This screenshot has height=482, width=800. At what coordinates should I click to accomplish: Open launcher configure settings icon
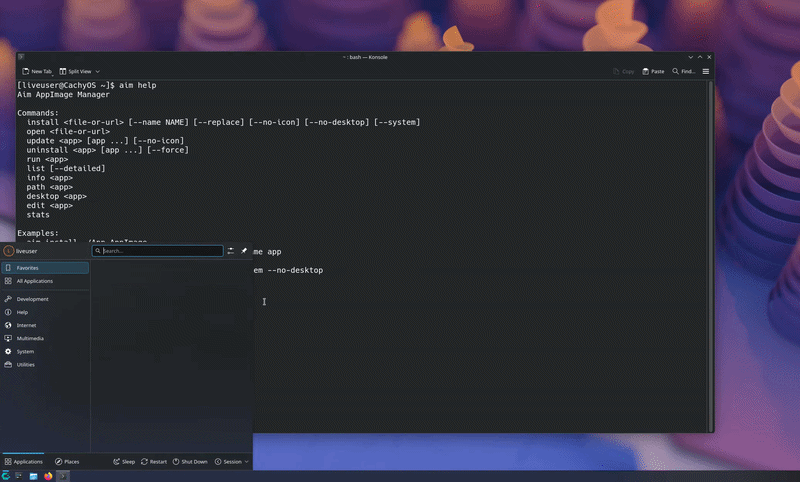231,250
